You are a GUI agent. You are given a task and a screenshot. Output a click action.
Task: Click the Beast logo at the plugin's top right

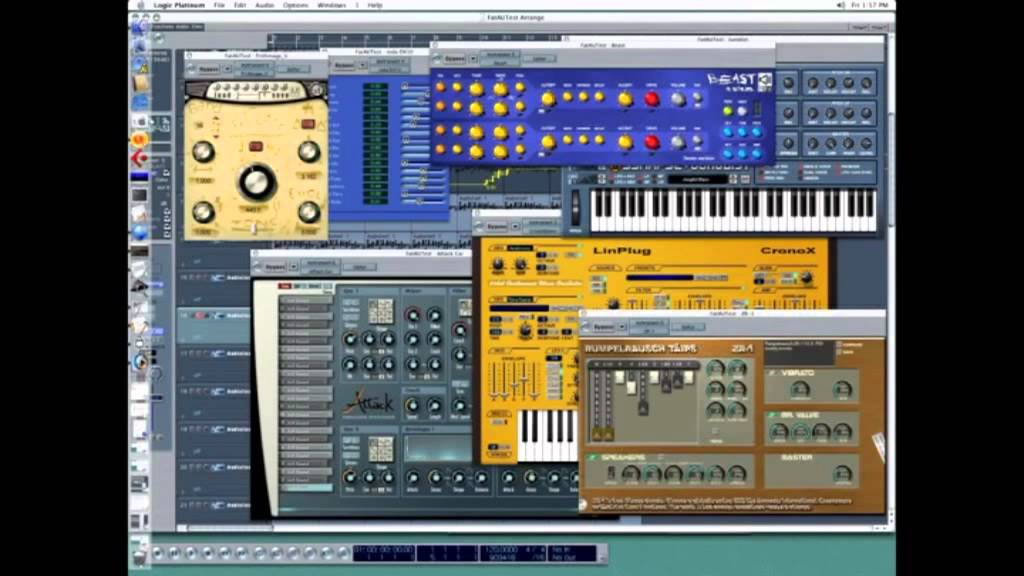pyautogui.click(x=740, y=82)
